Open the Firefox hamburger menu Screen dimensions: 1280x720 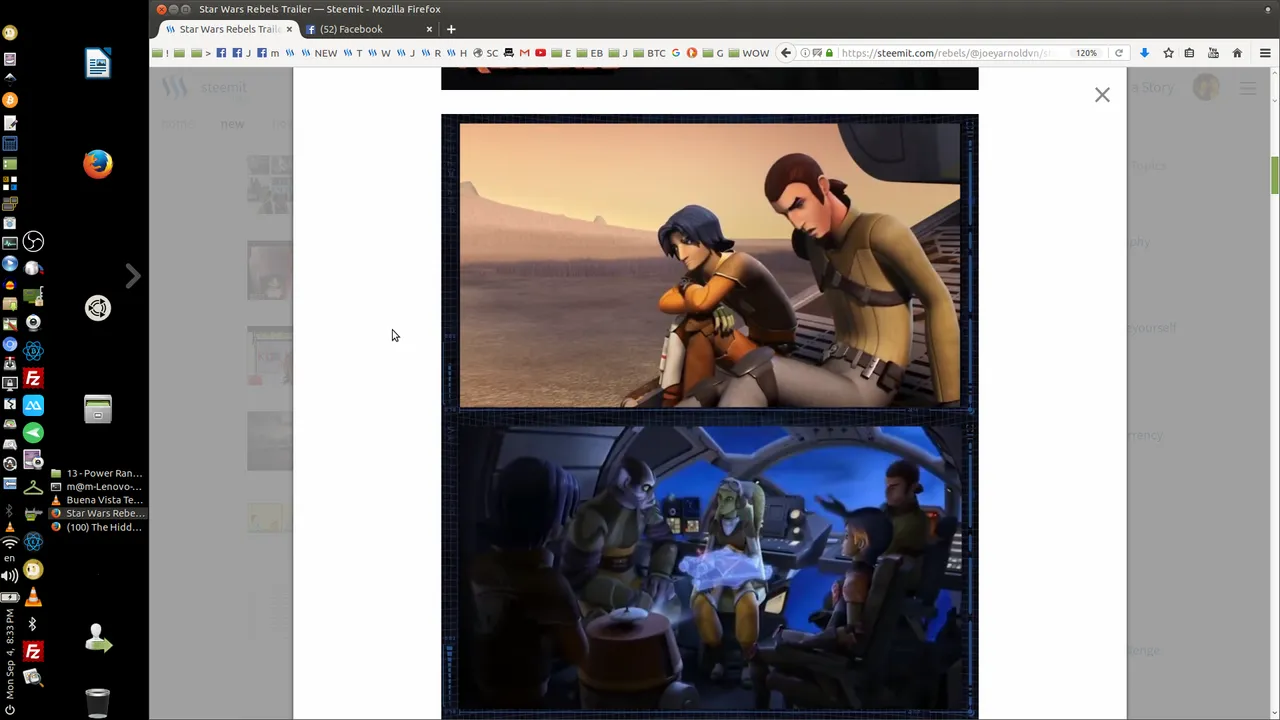1265,53
